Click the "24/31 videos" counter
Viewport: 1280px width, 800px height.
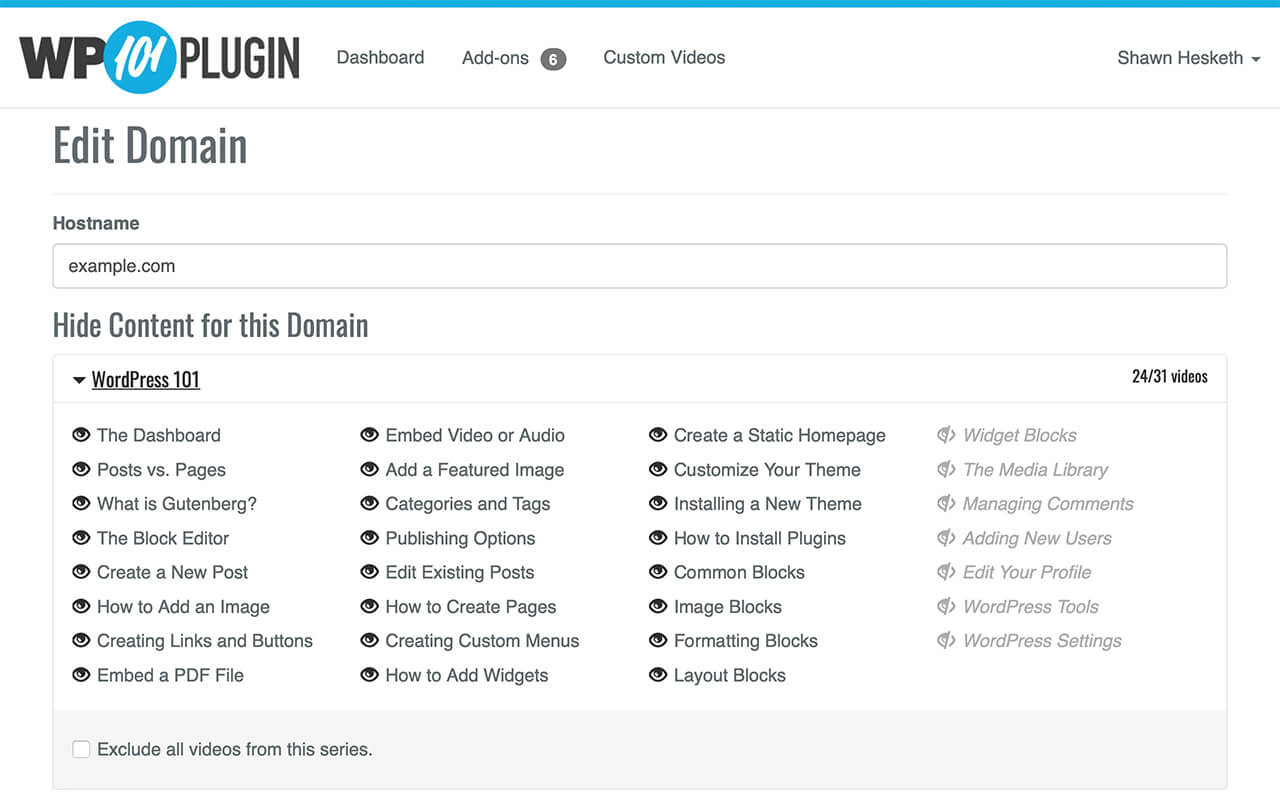(x=1170, y=377)
